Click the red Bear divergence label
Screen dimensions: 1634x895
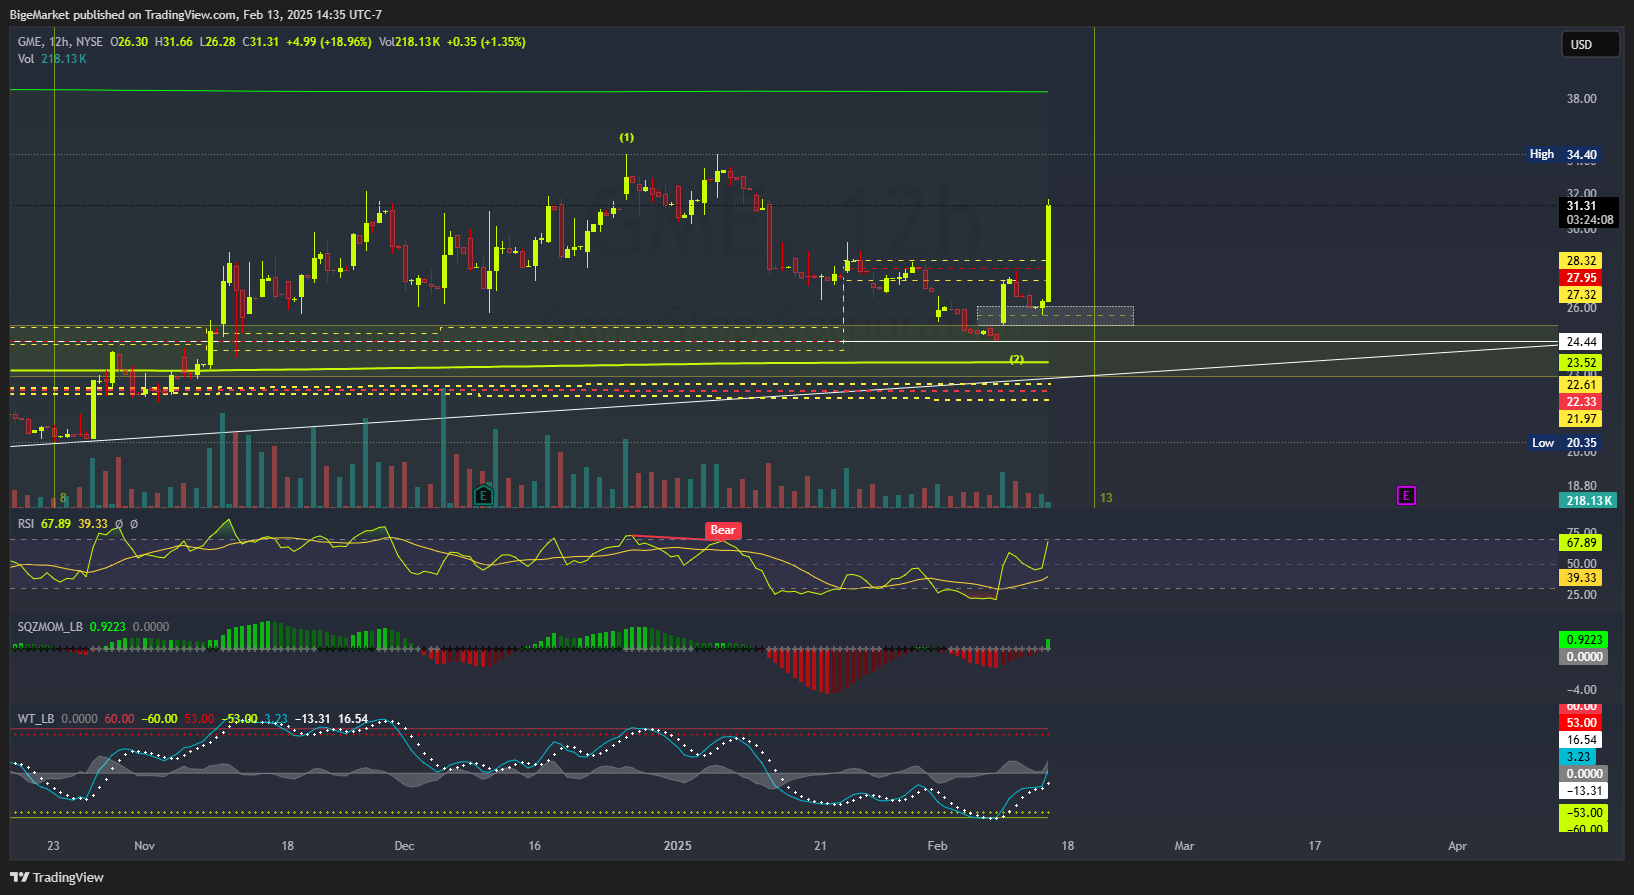click(723, 531)
